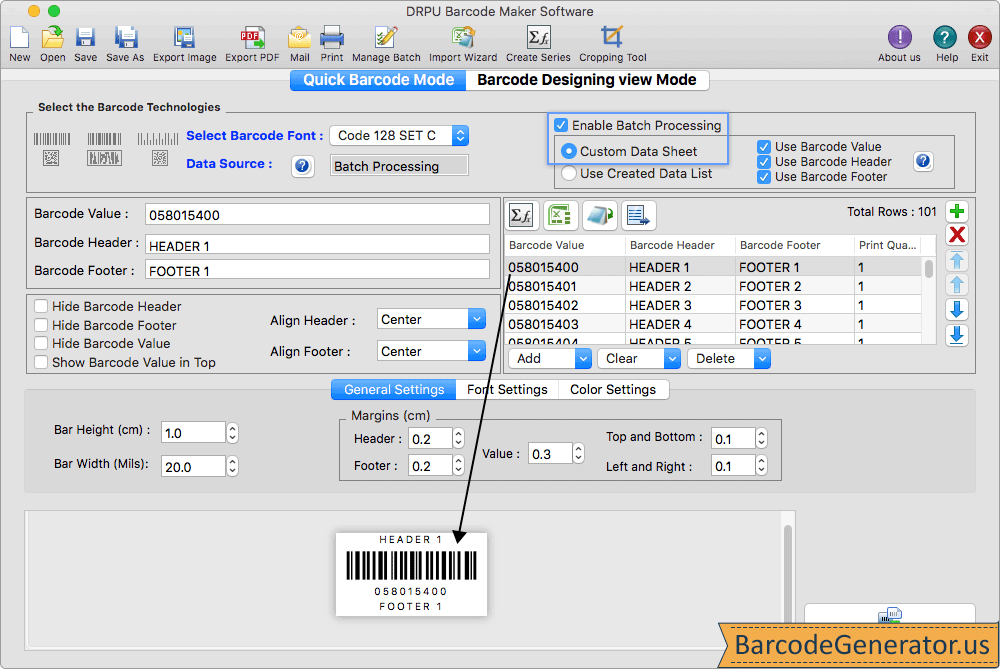Click the Top and Bottom margin field
1000x669 pixels.
coord(733,439)
